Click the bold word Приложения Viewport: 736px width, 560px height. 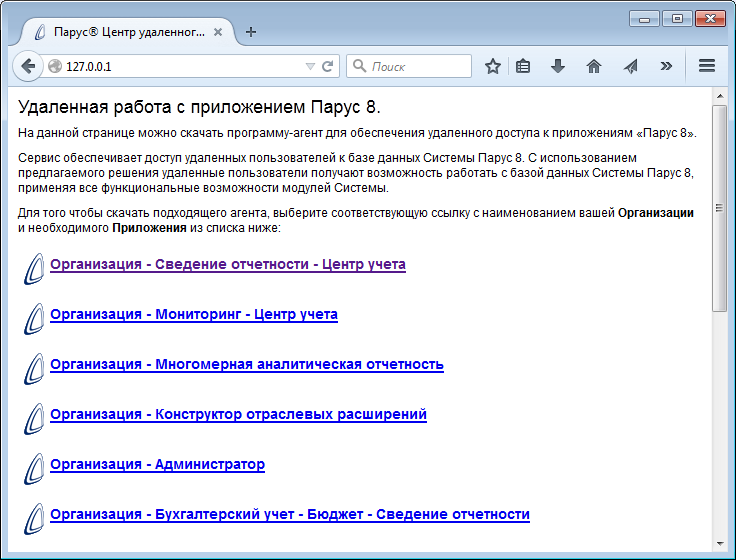(149, 228)
